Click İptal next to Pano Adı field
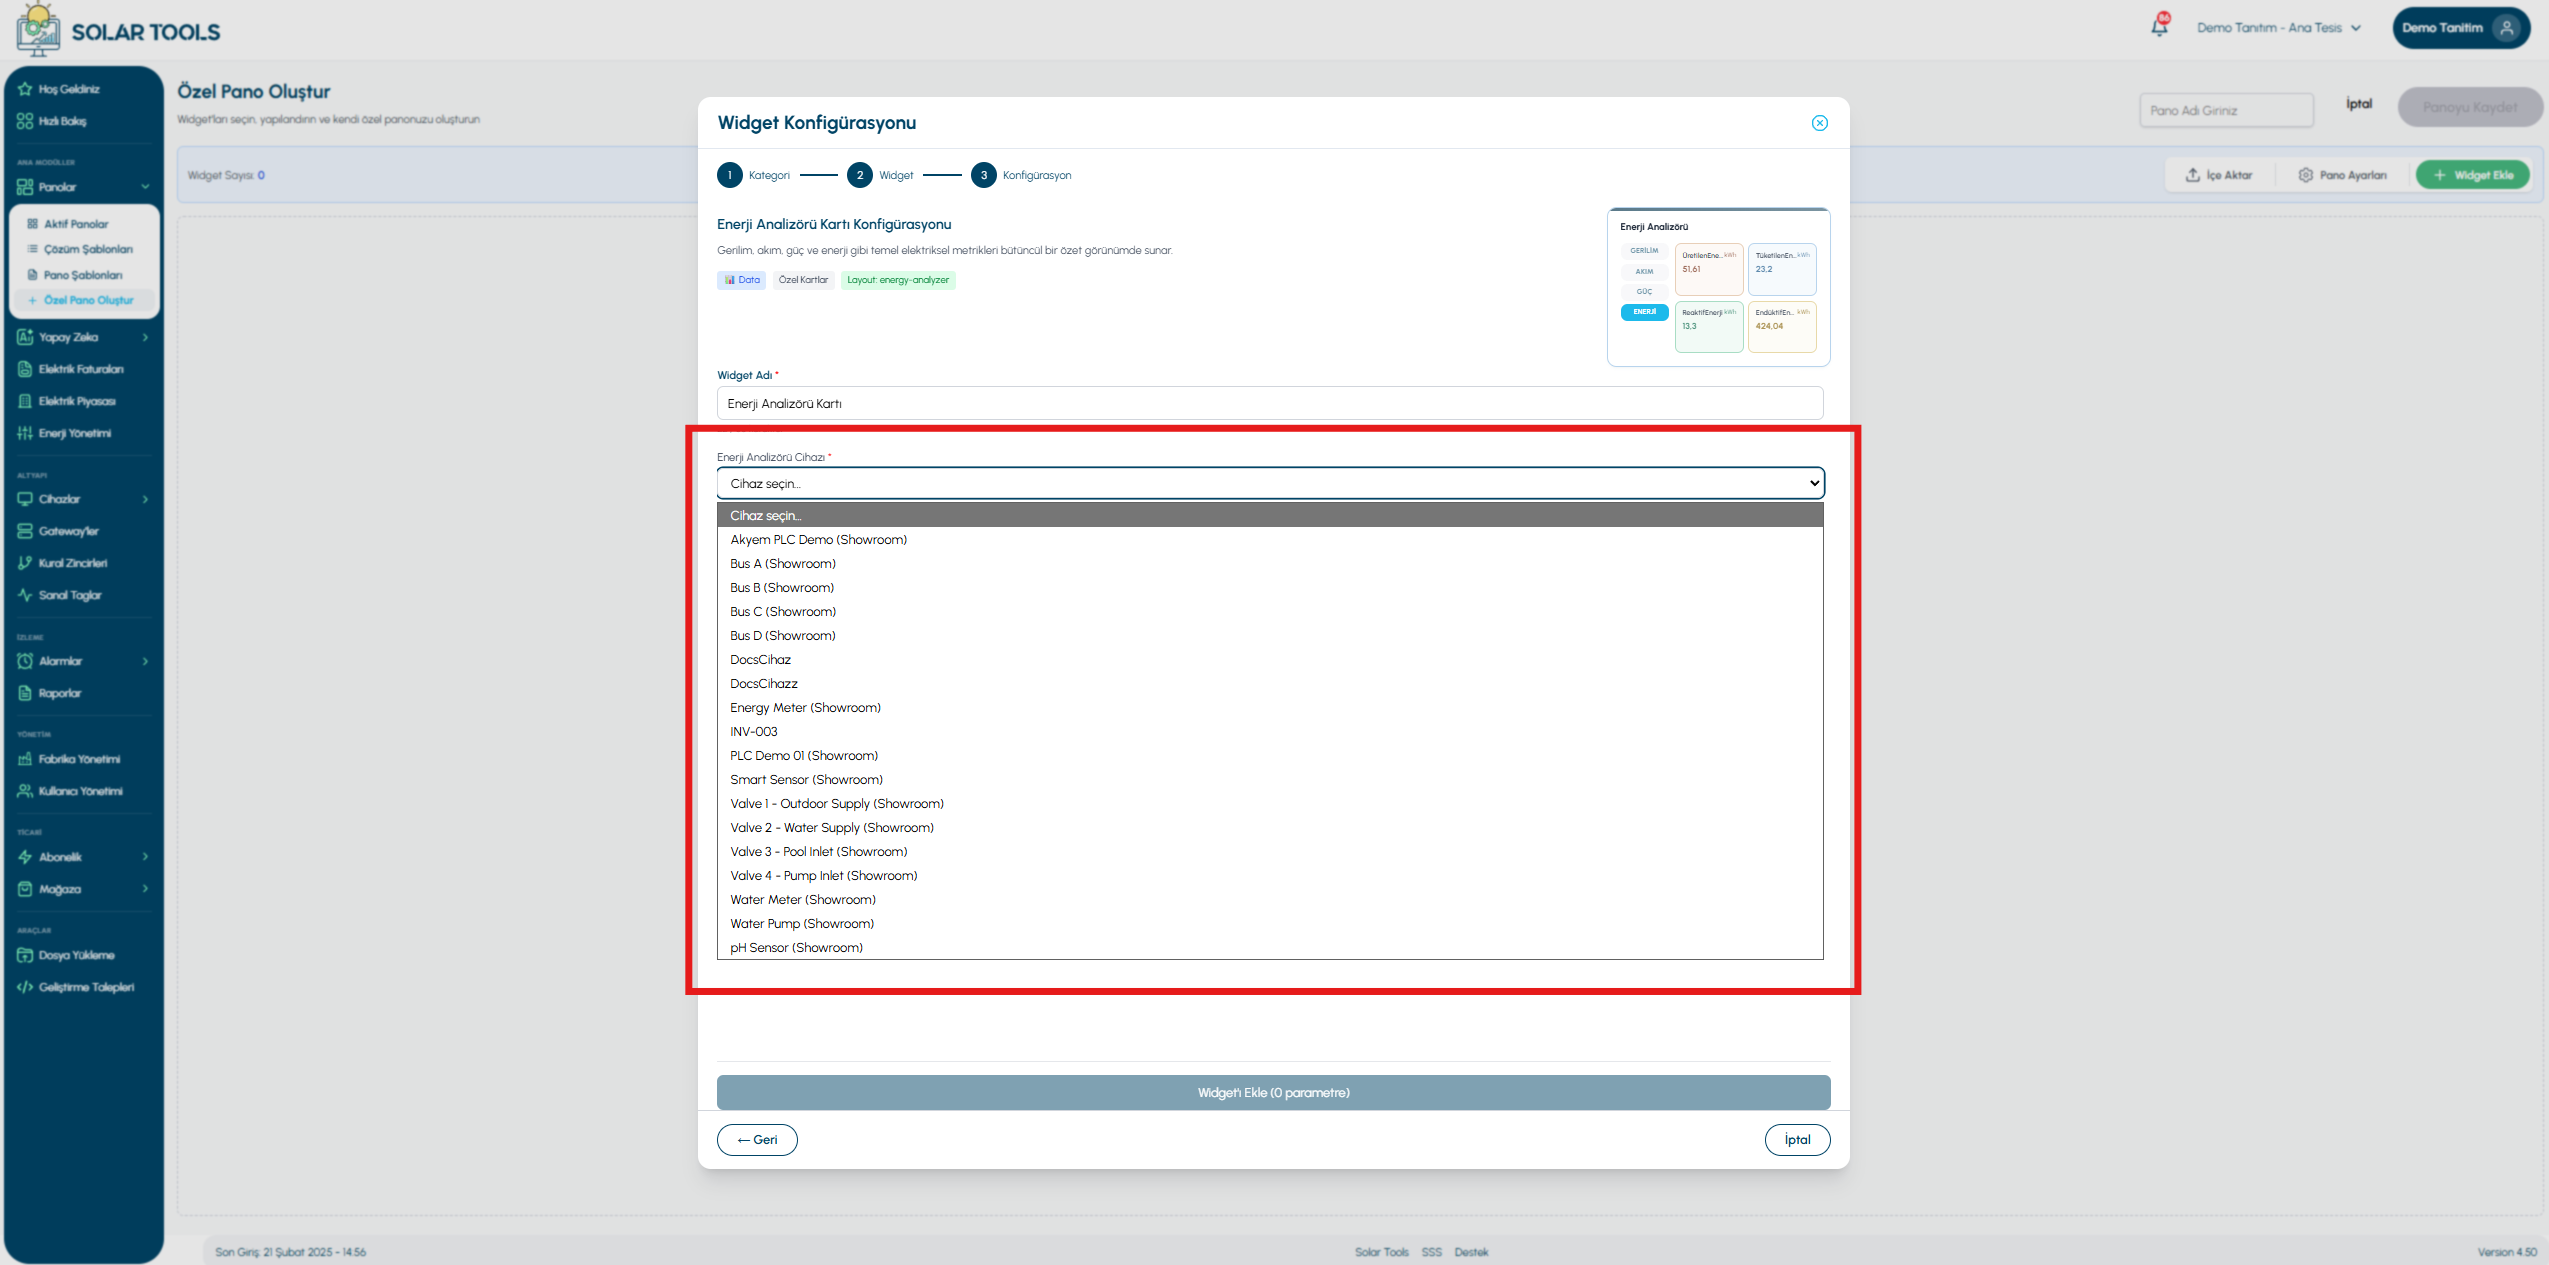Screen dimensions: 2549x1265 [x=2359, y=104]
